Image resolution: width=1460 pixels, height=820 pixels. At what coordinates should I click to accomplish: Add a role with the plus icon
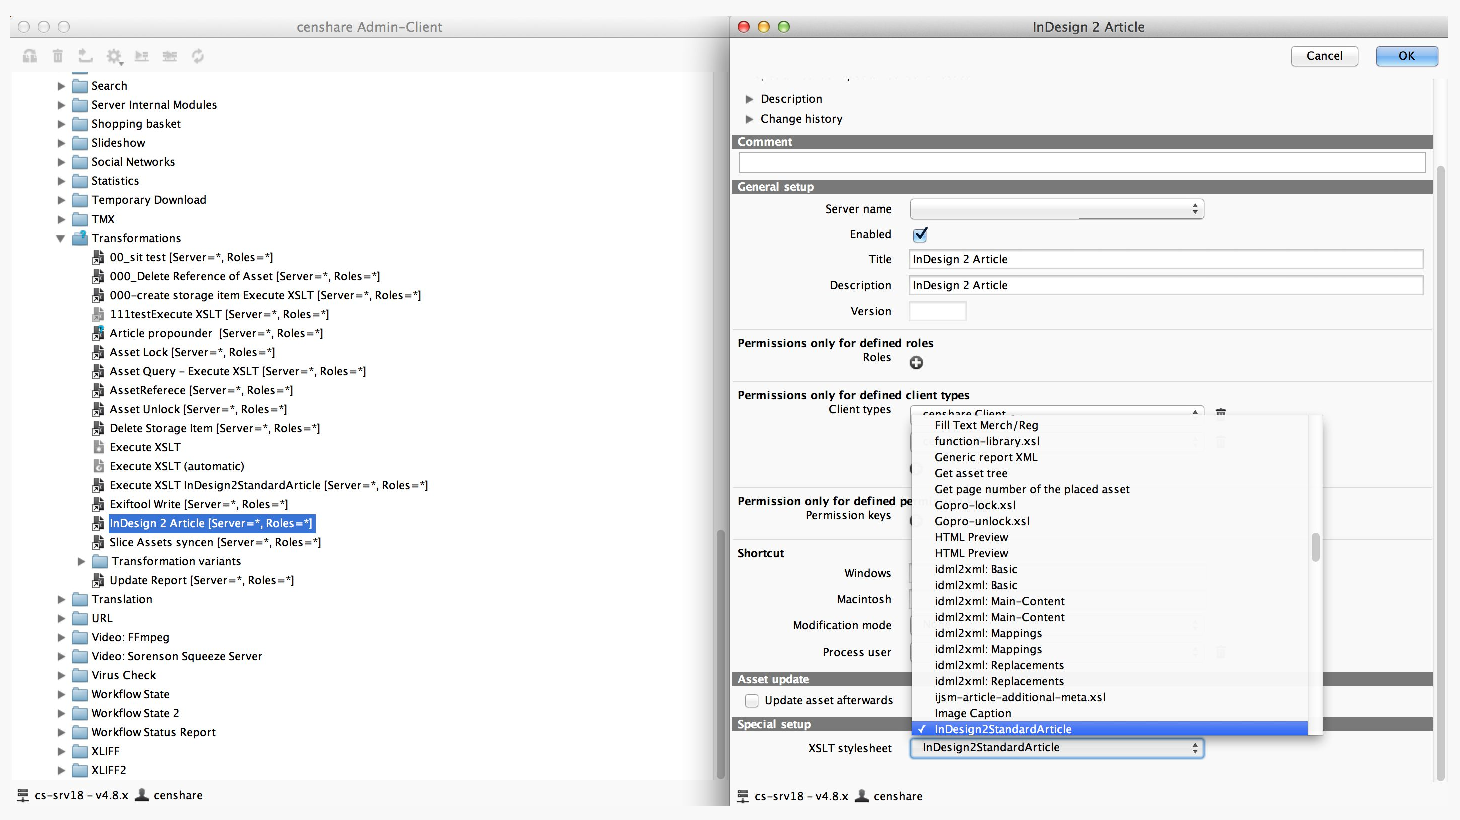(916, 362)
